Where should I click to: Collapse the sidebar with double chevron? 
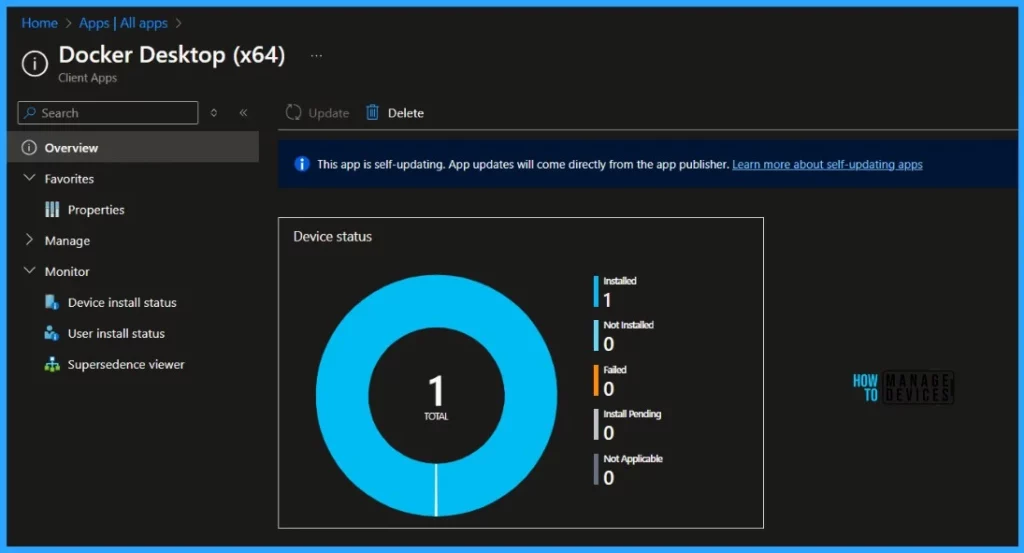point(243,112)
